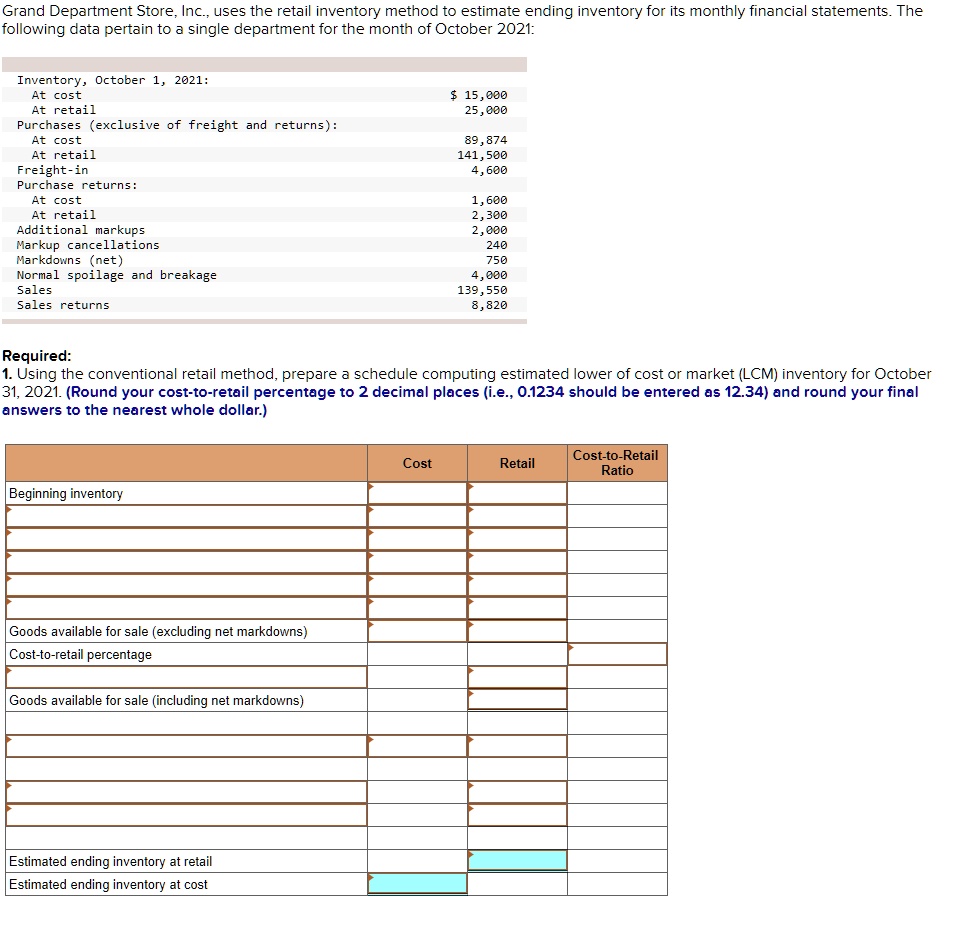The height and width of the screenshot is (932, 969).
Task: Click the "8,820" sales returns value
Action: (x=489, y=305)
